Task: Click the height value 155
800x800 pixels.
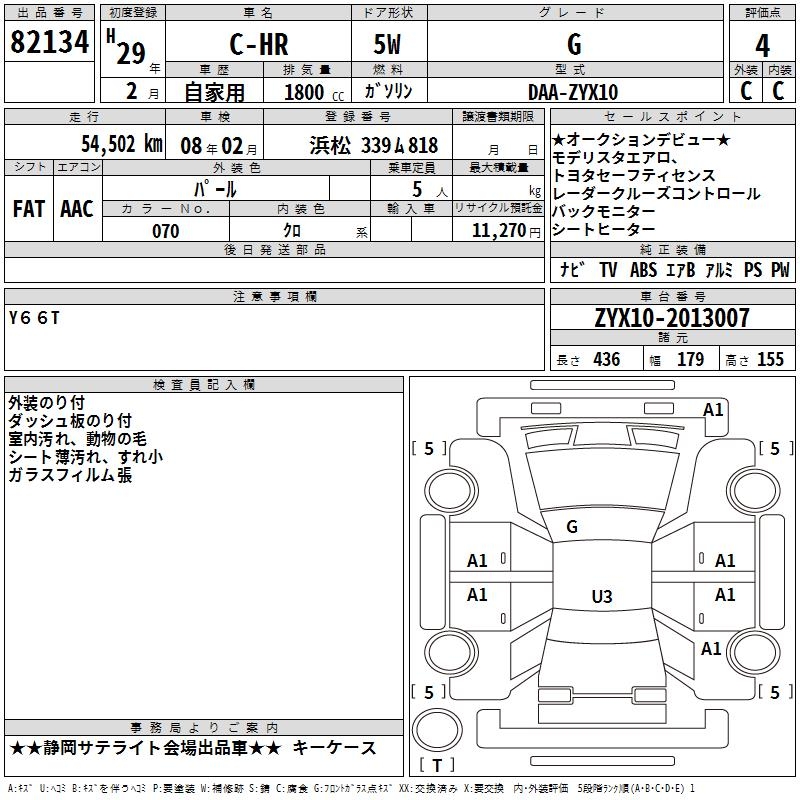Action: [x=770, y=359]
